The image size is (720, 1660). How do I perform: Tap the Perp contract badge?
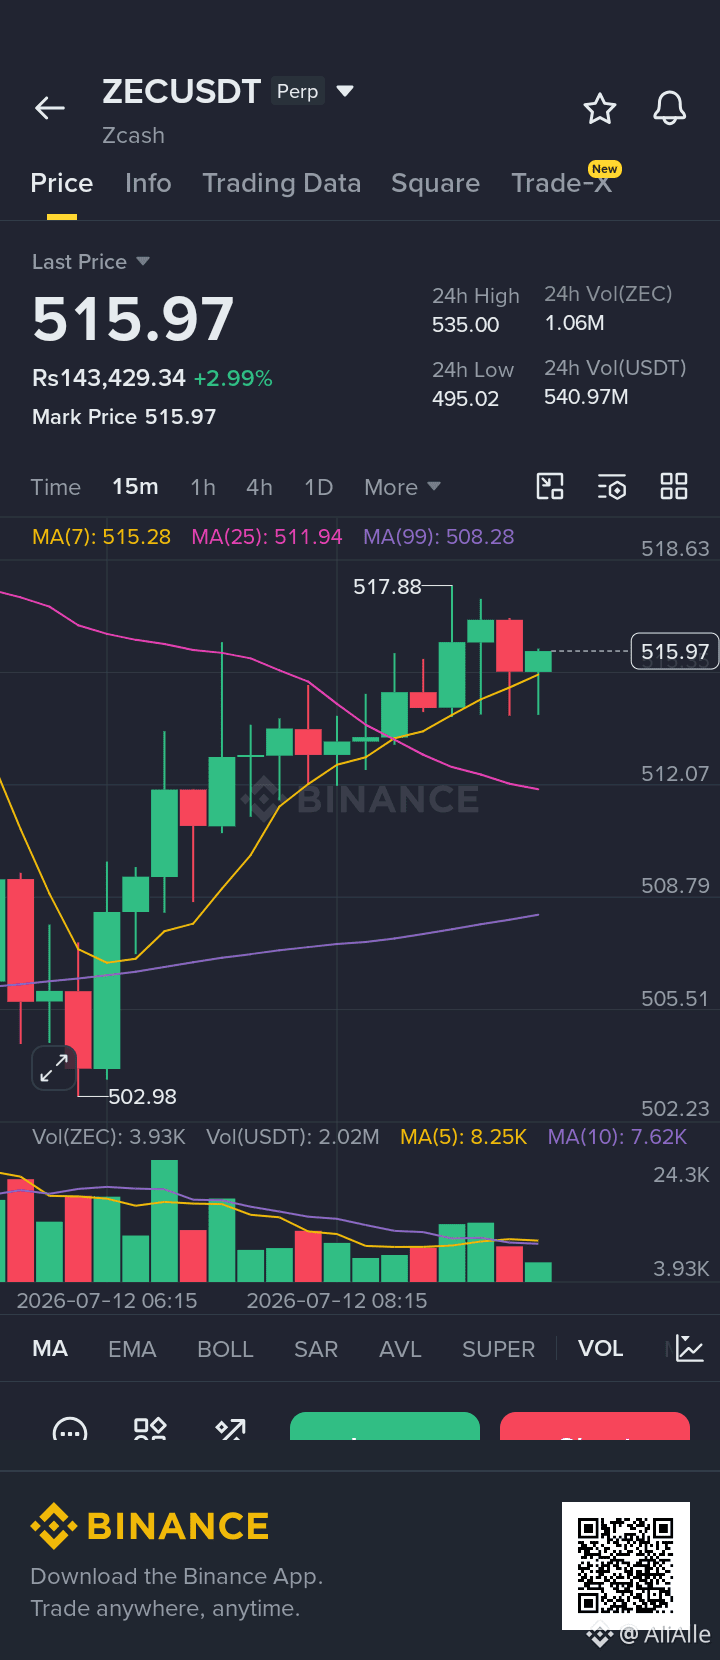(297, 91)
